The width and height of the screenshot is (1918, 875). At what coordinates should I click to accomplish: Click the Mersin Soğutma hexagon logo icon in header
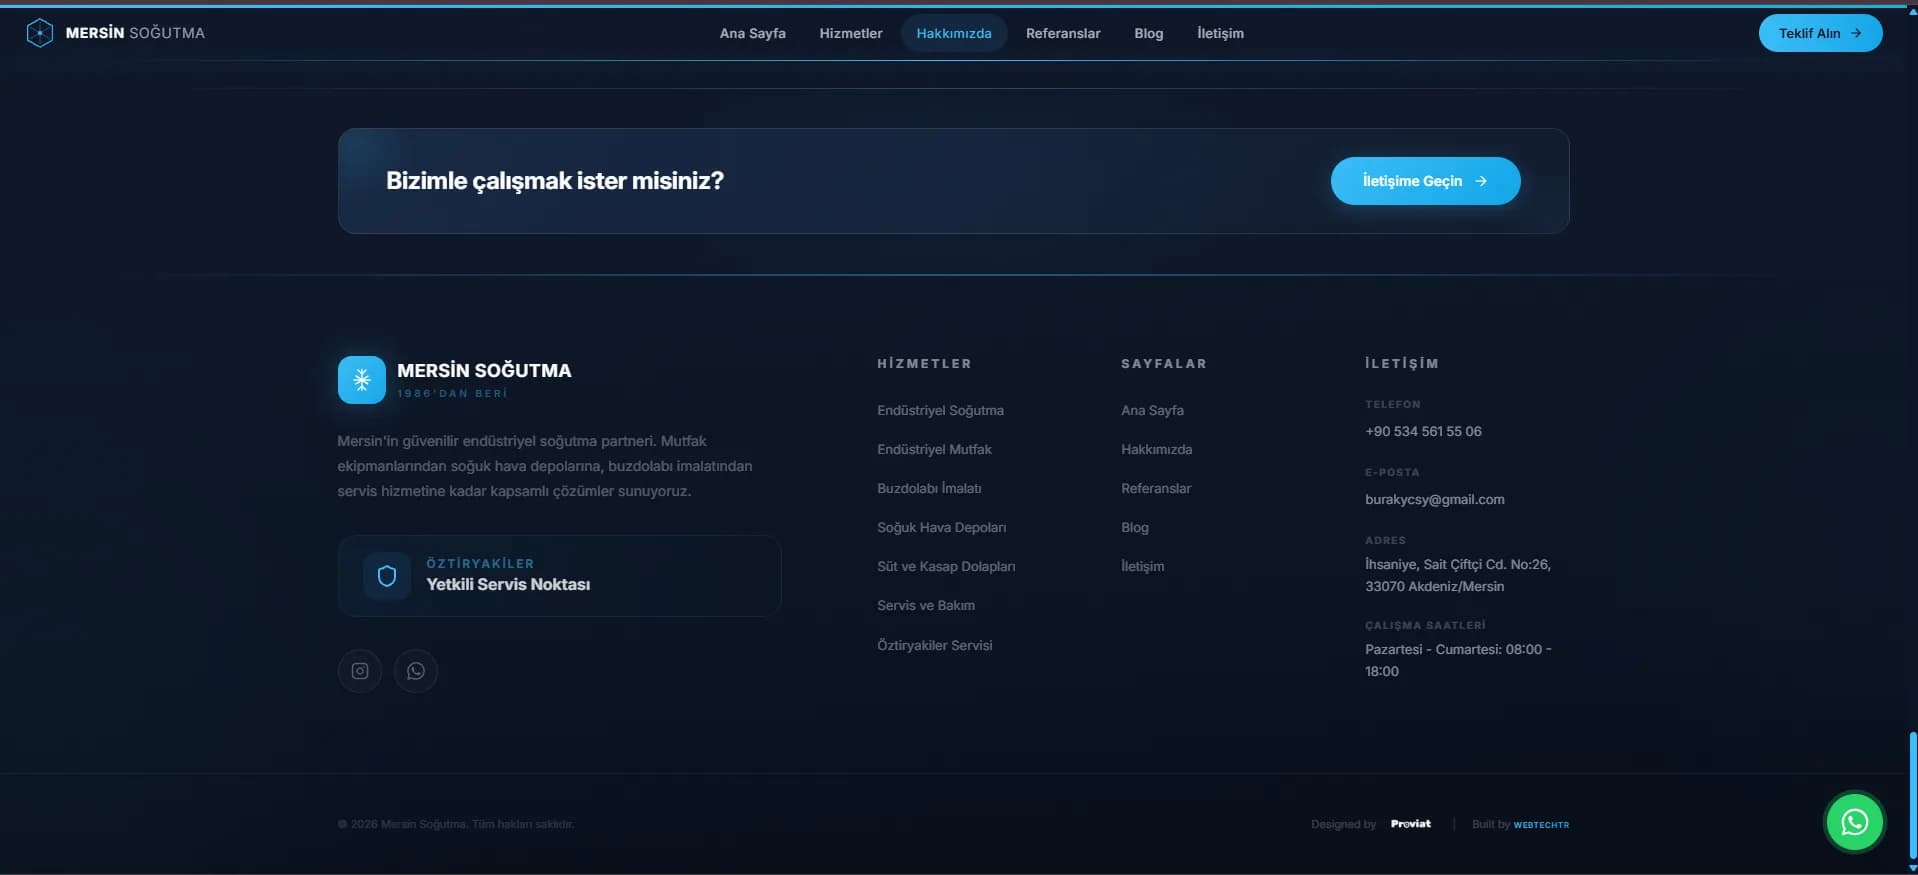(39, 33)
